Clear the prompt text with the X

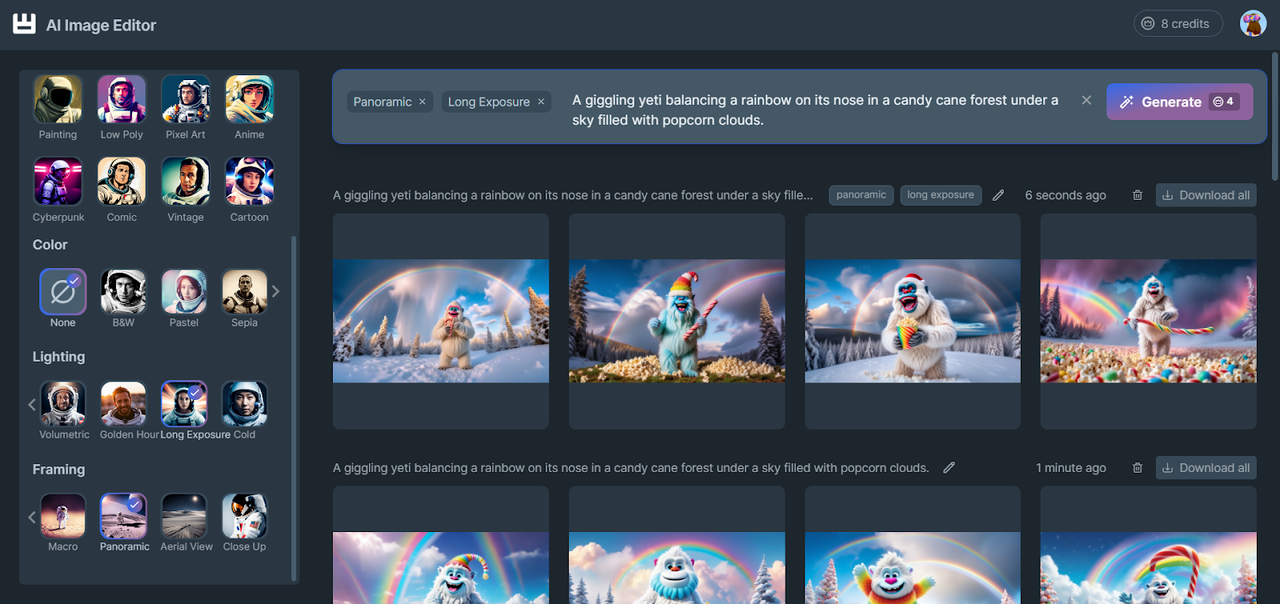(x=1086, y=100)
